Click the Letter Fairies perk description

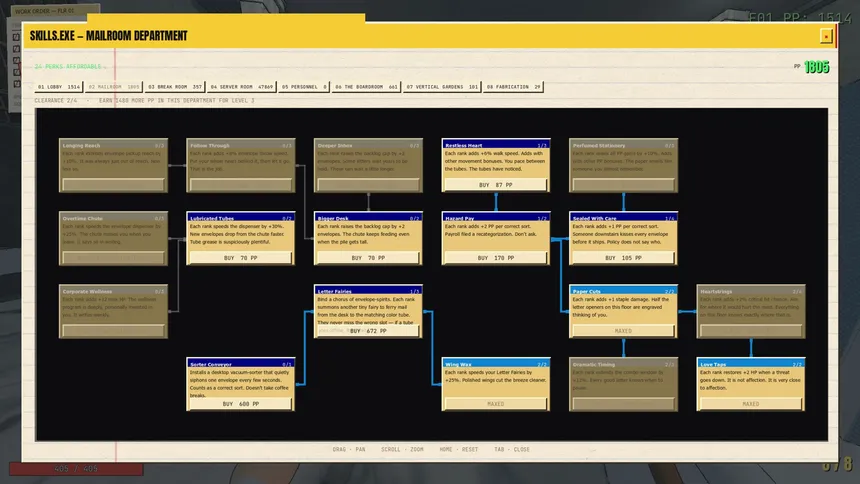(366, 311)
